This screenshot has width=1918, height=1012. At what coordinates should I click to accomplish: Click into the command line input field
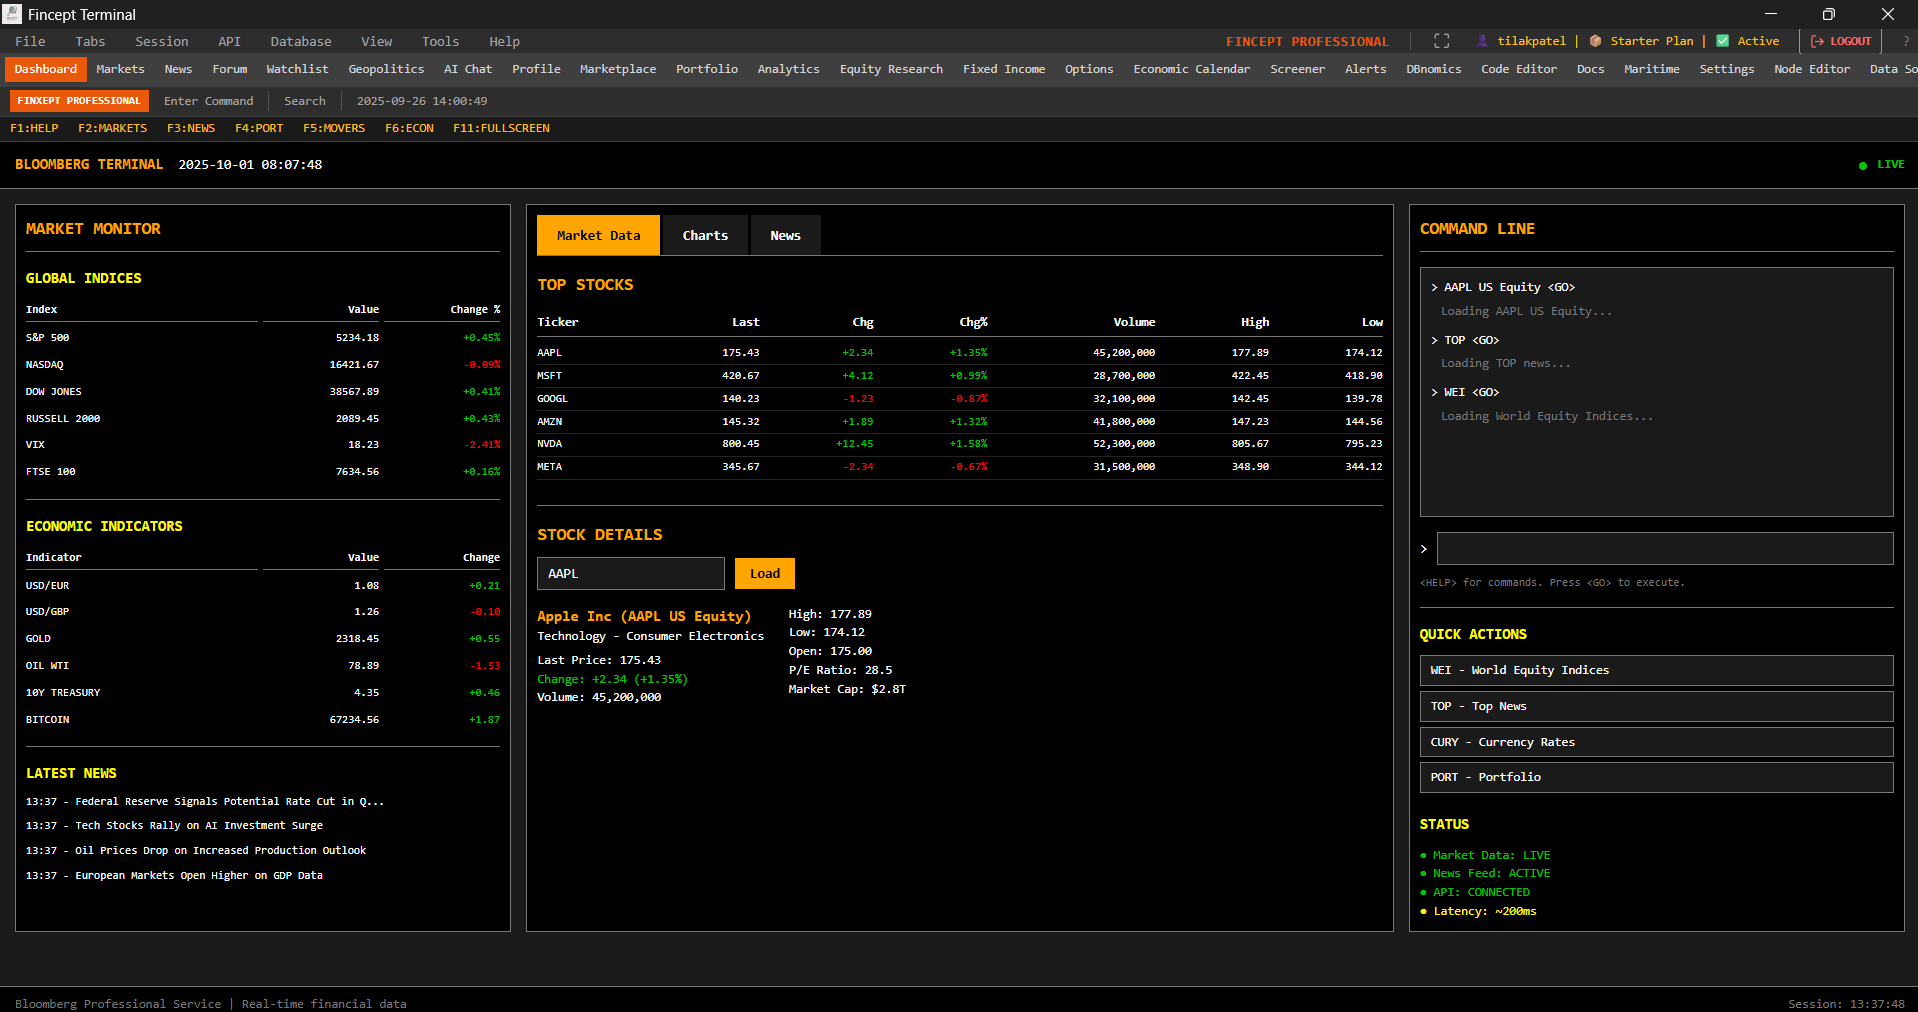pos(1663,548)
